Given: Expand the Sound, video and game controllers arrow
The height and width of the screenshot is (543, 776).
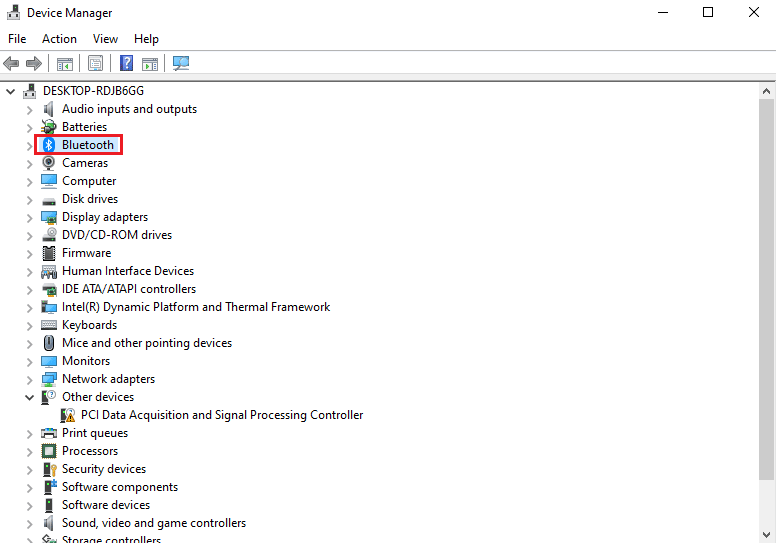Looking at the screenshot, I should [30, 524].
